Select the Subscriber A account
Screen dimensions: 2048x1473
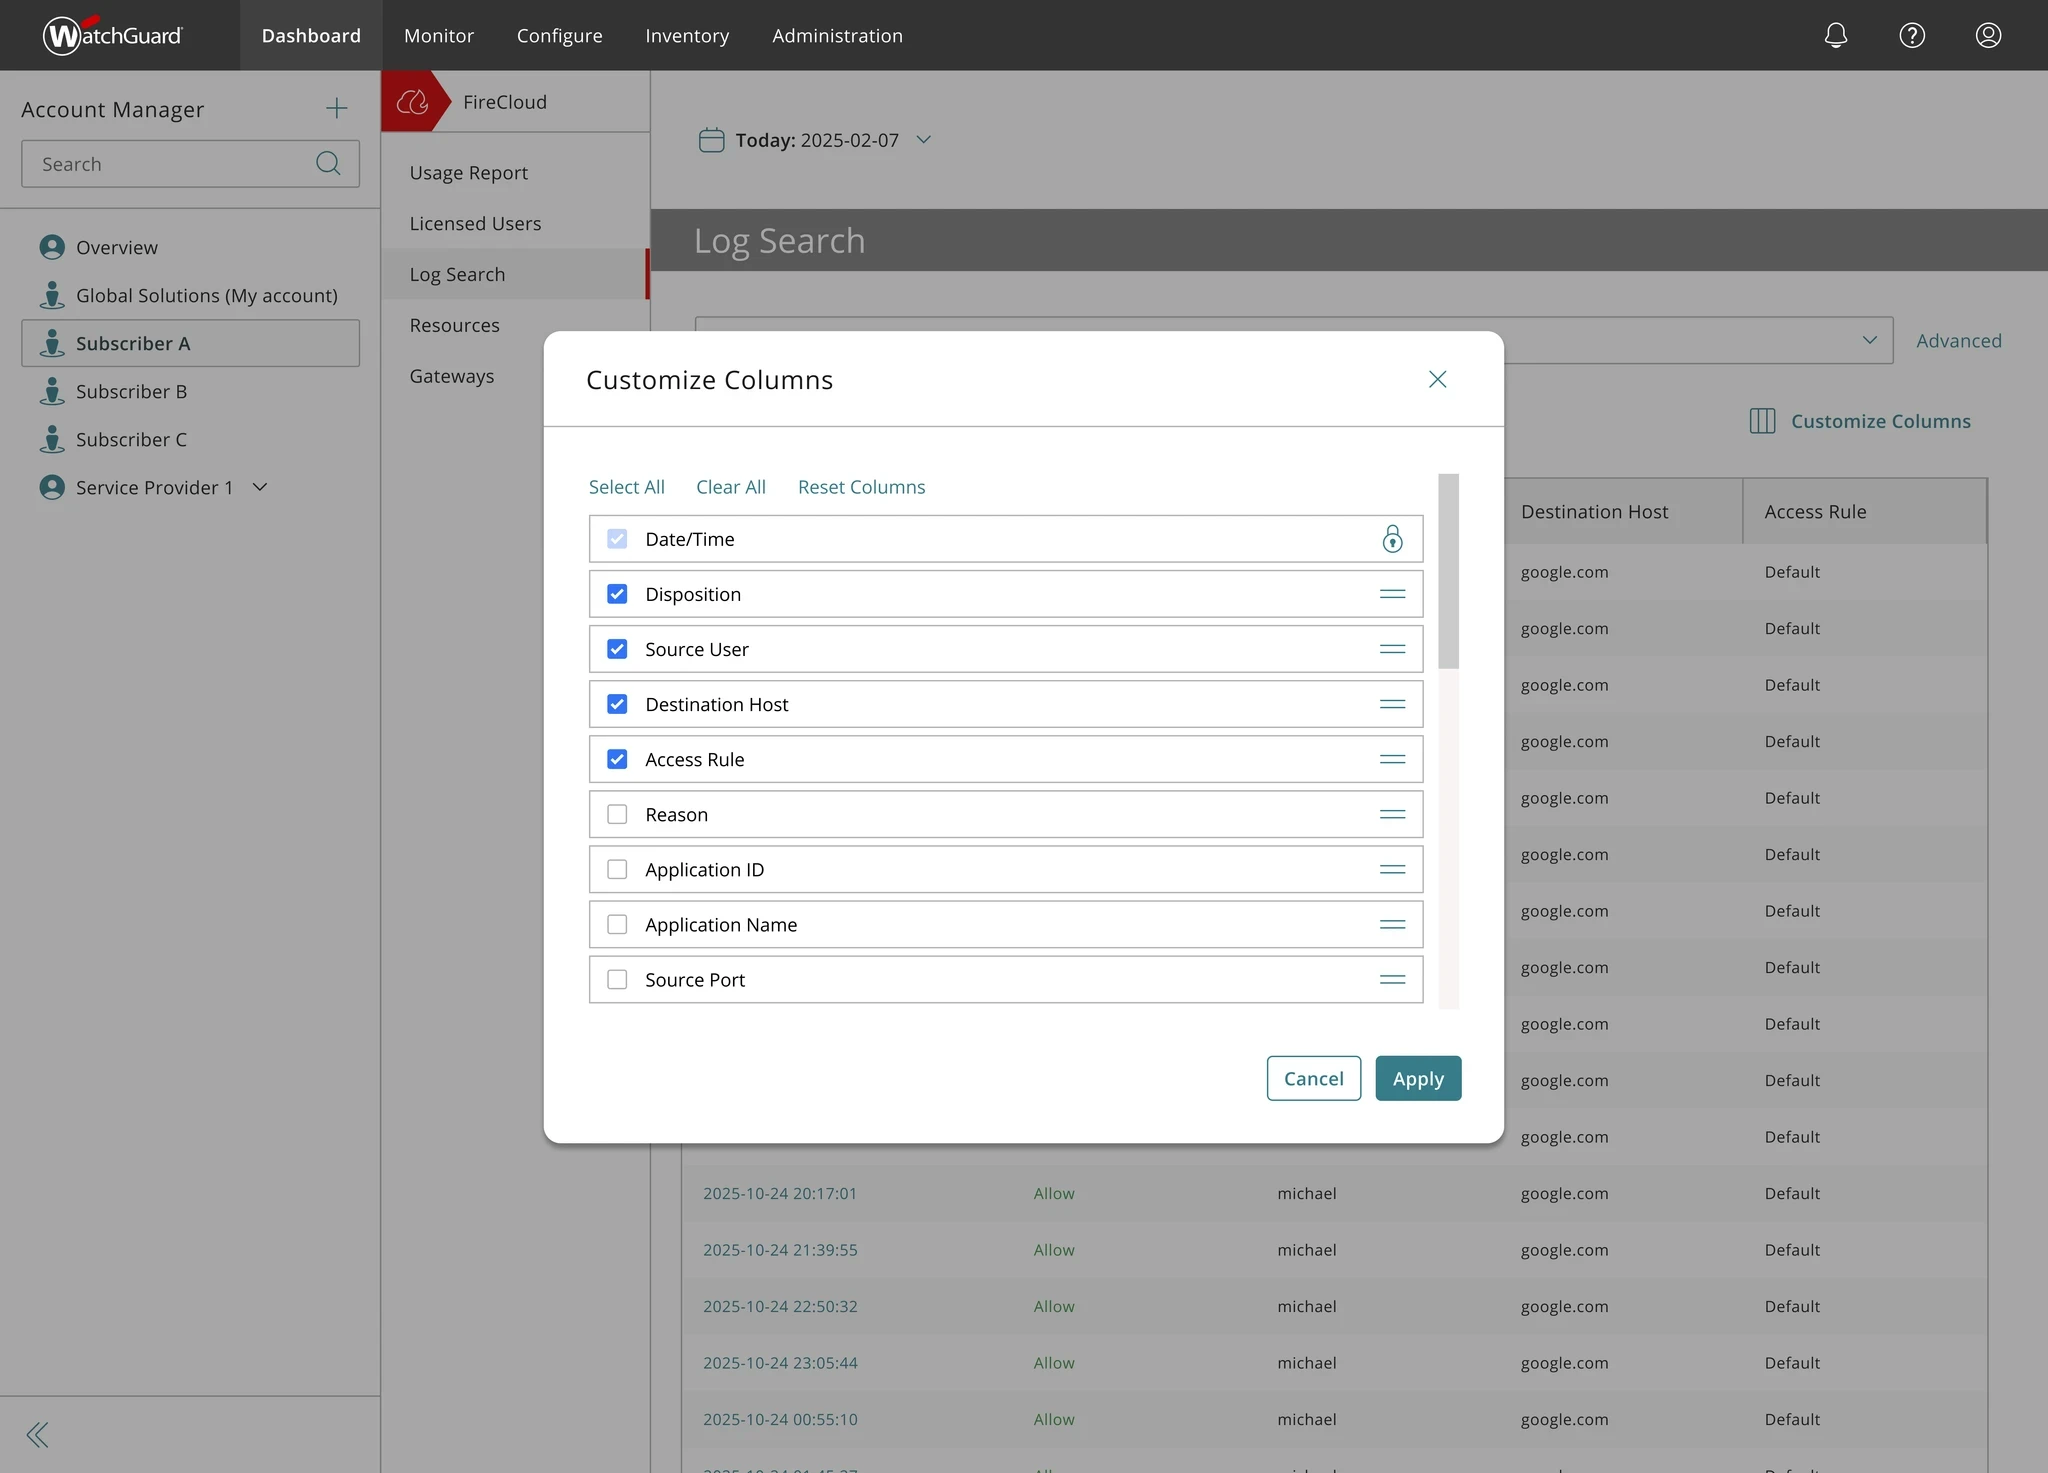coord(190,343)
